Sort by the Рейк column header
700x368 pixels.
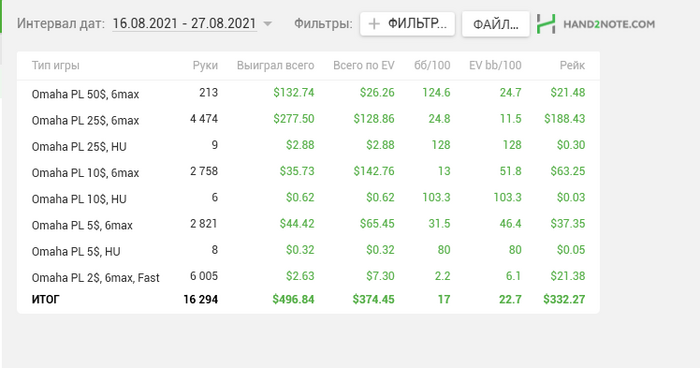coord(572,65)
